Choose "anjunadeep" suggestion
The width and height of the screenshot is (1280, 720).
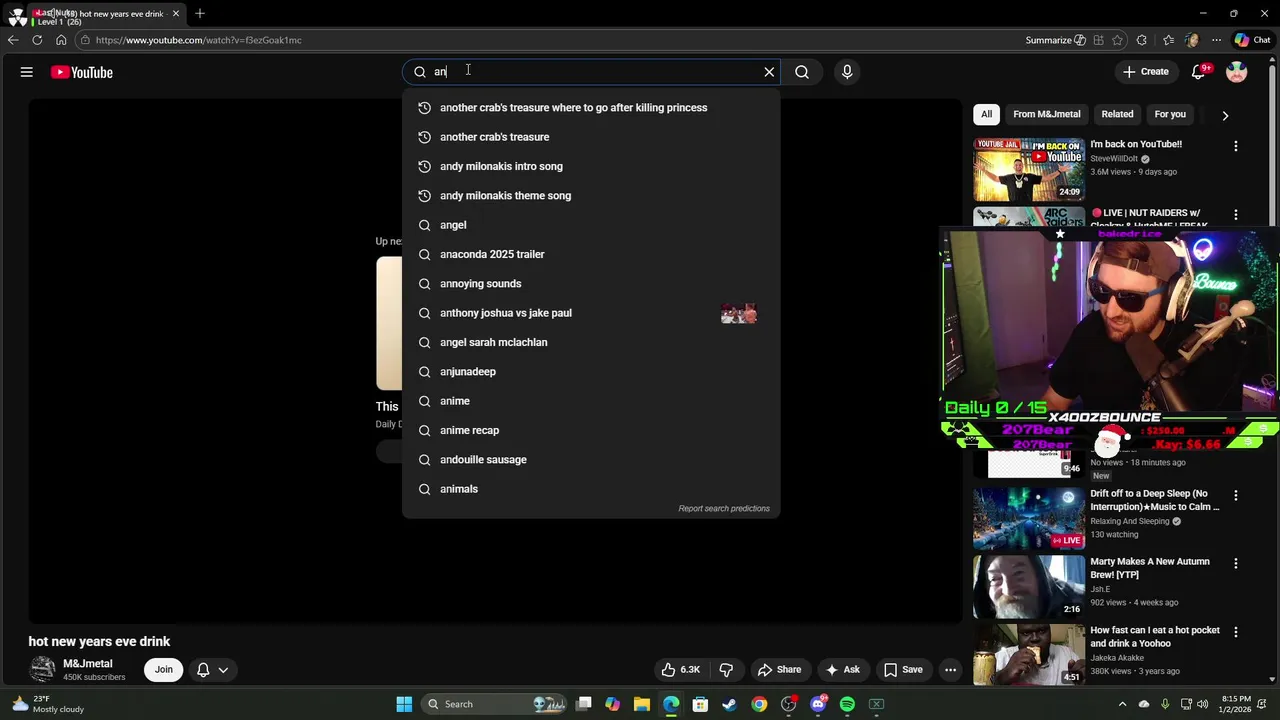590,372
